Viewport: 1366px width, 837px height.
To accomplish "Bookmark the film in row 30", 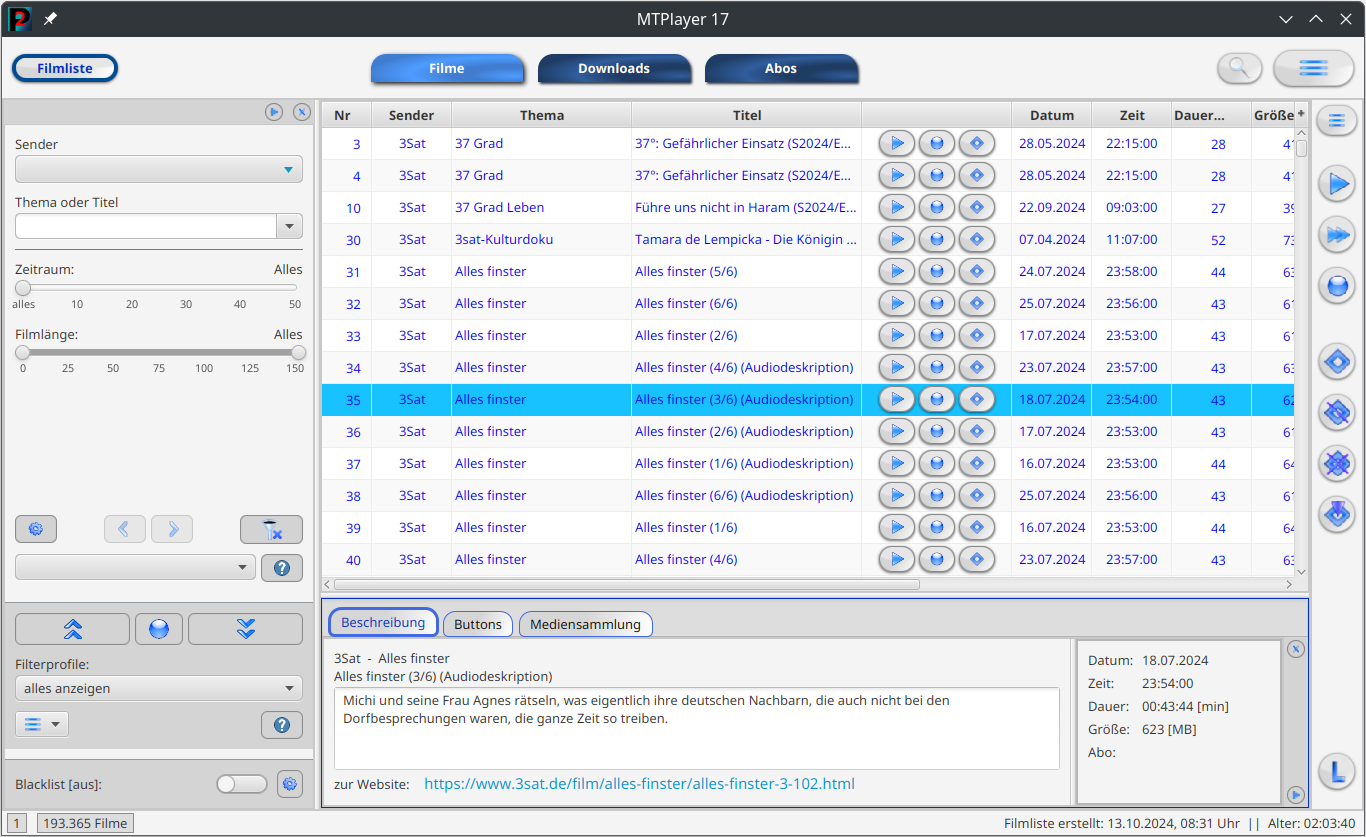I will 977,239.
